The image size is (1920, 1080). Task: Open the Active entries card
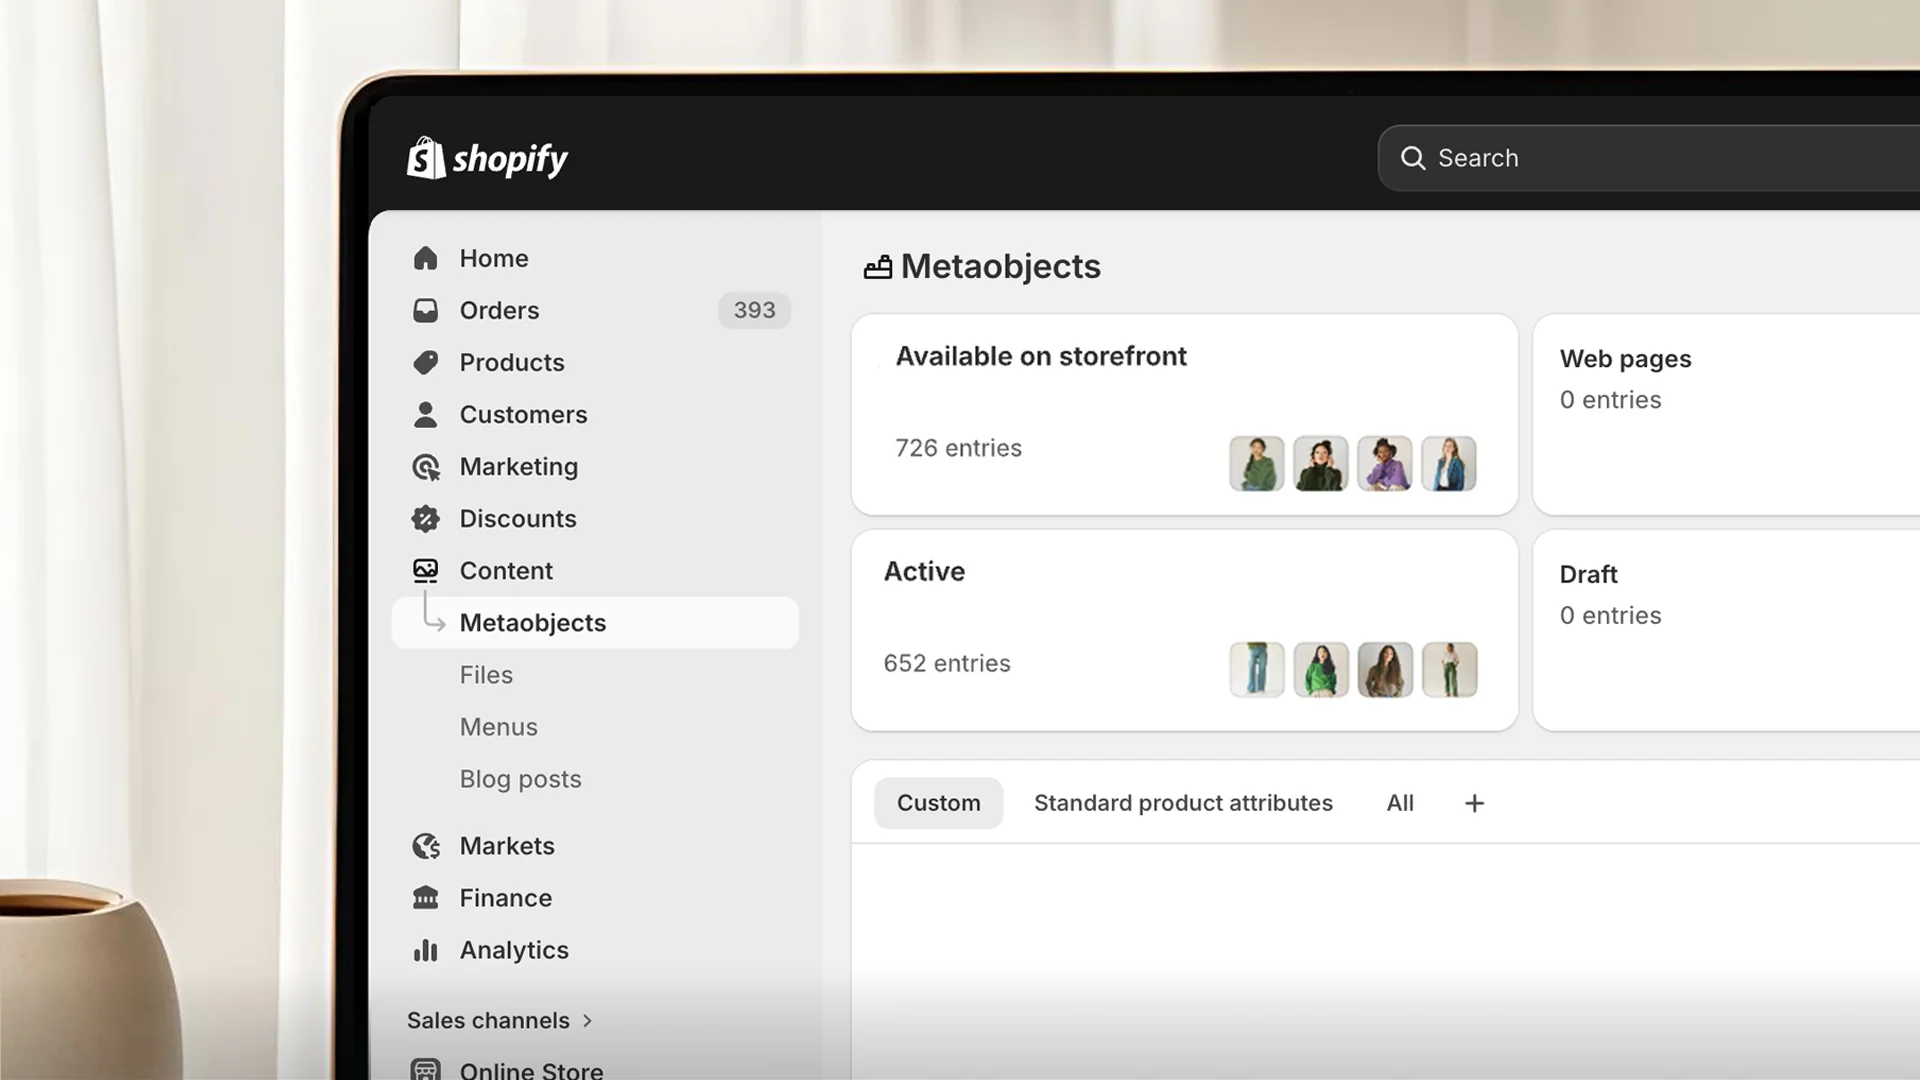[1184, 630]
